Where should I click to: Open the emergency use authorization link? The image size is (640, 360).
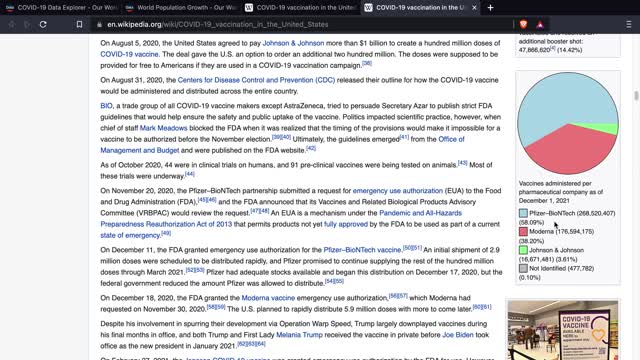(398, 191)
